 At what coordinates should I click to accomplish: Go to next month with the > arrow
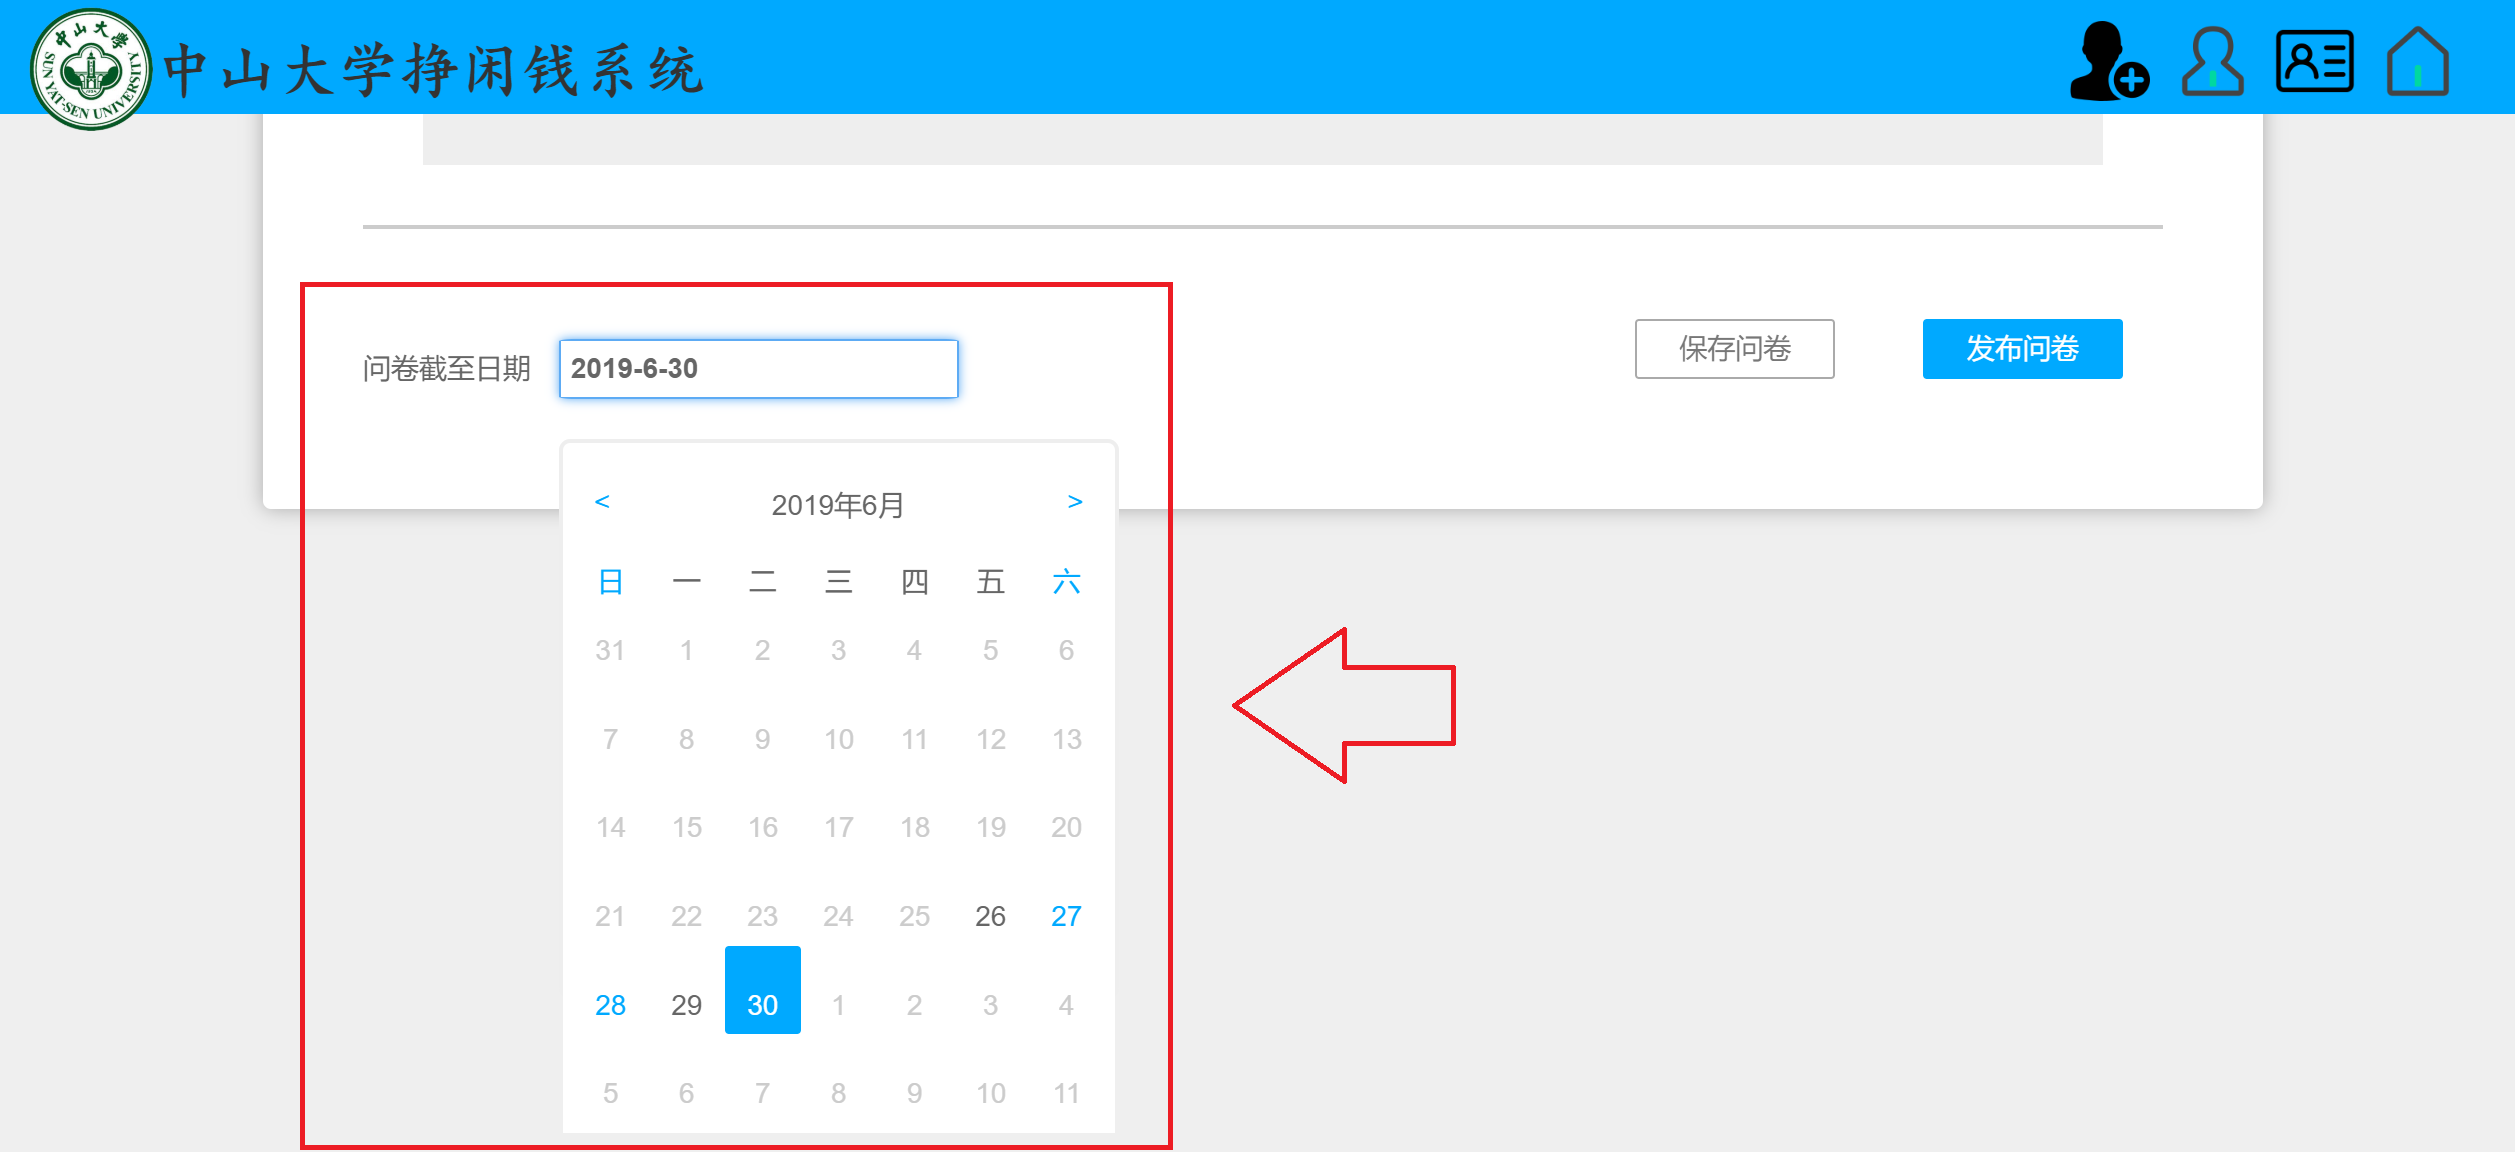(1075, 502)
